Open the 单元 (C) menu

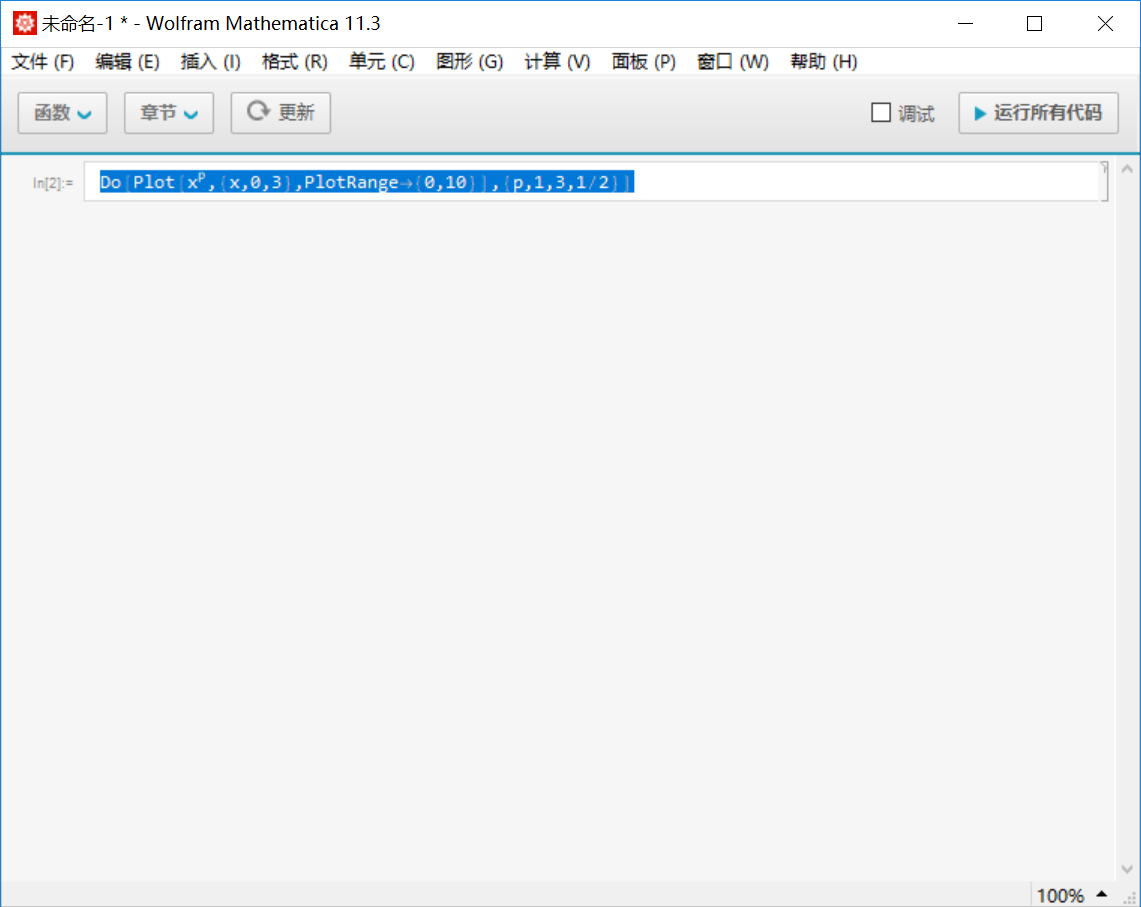[x=381, y=62]
